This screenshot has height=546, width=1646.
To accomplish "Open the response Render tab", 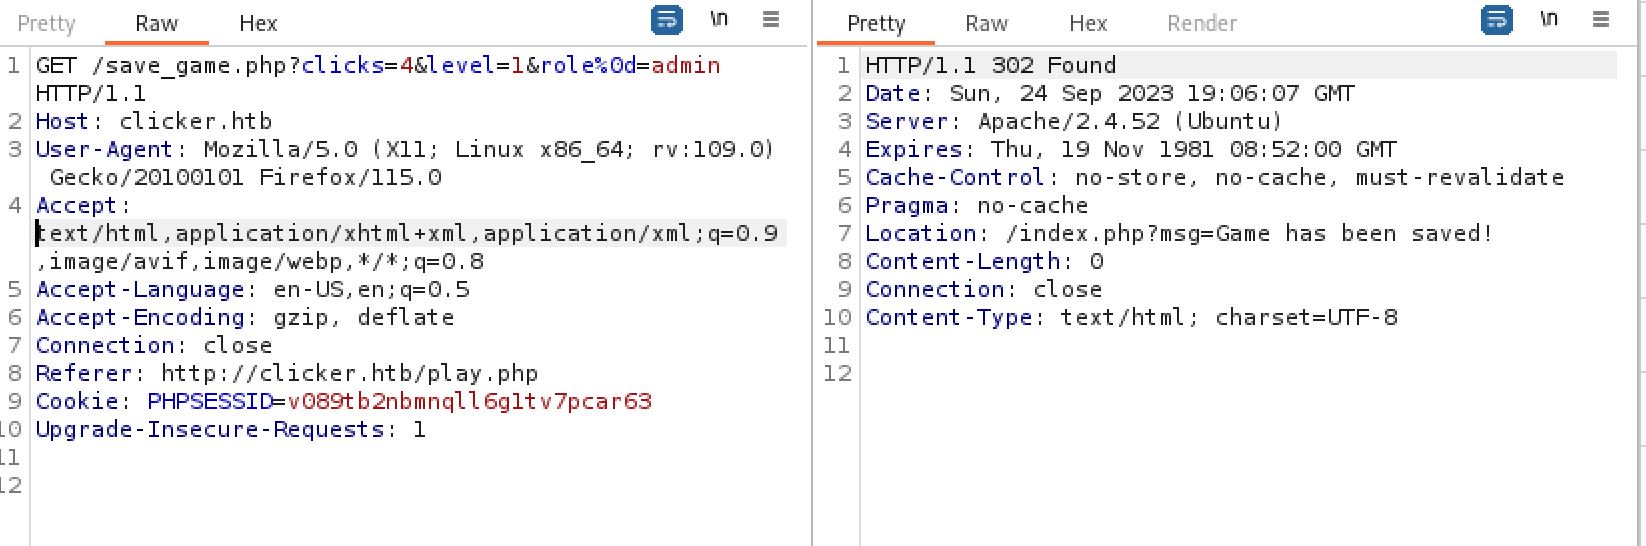I will (1202, 23).
